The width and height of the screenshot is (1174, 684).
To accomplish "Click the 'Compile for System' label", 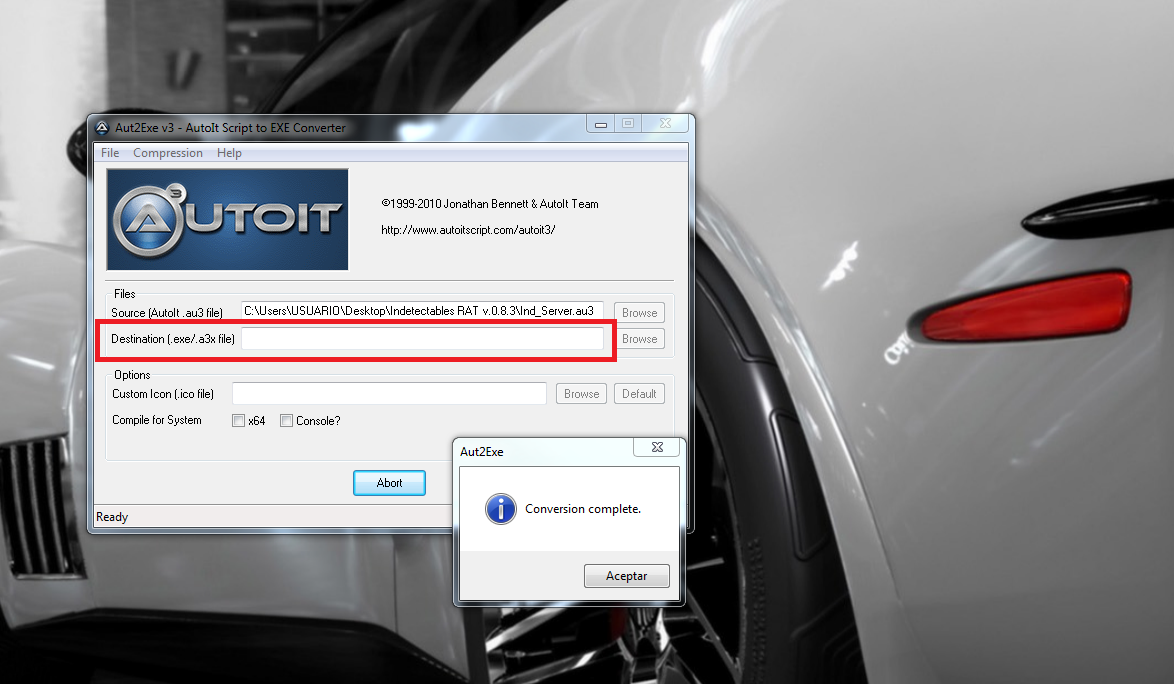I will [x=156, y=420].
